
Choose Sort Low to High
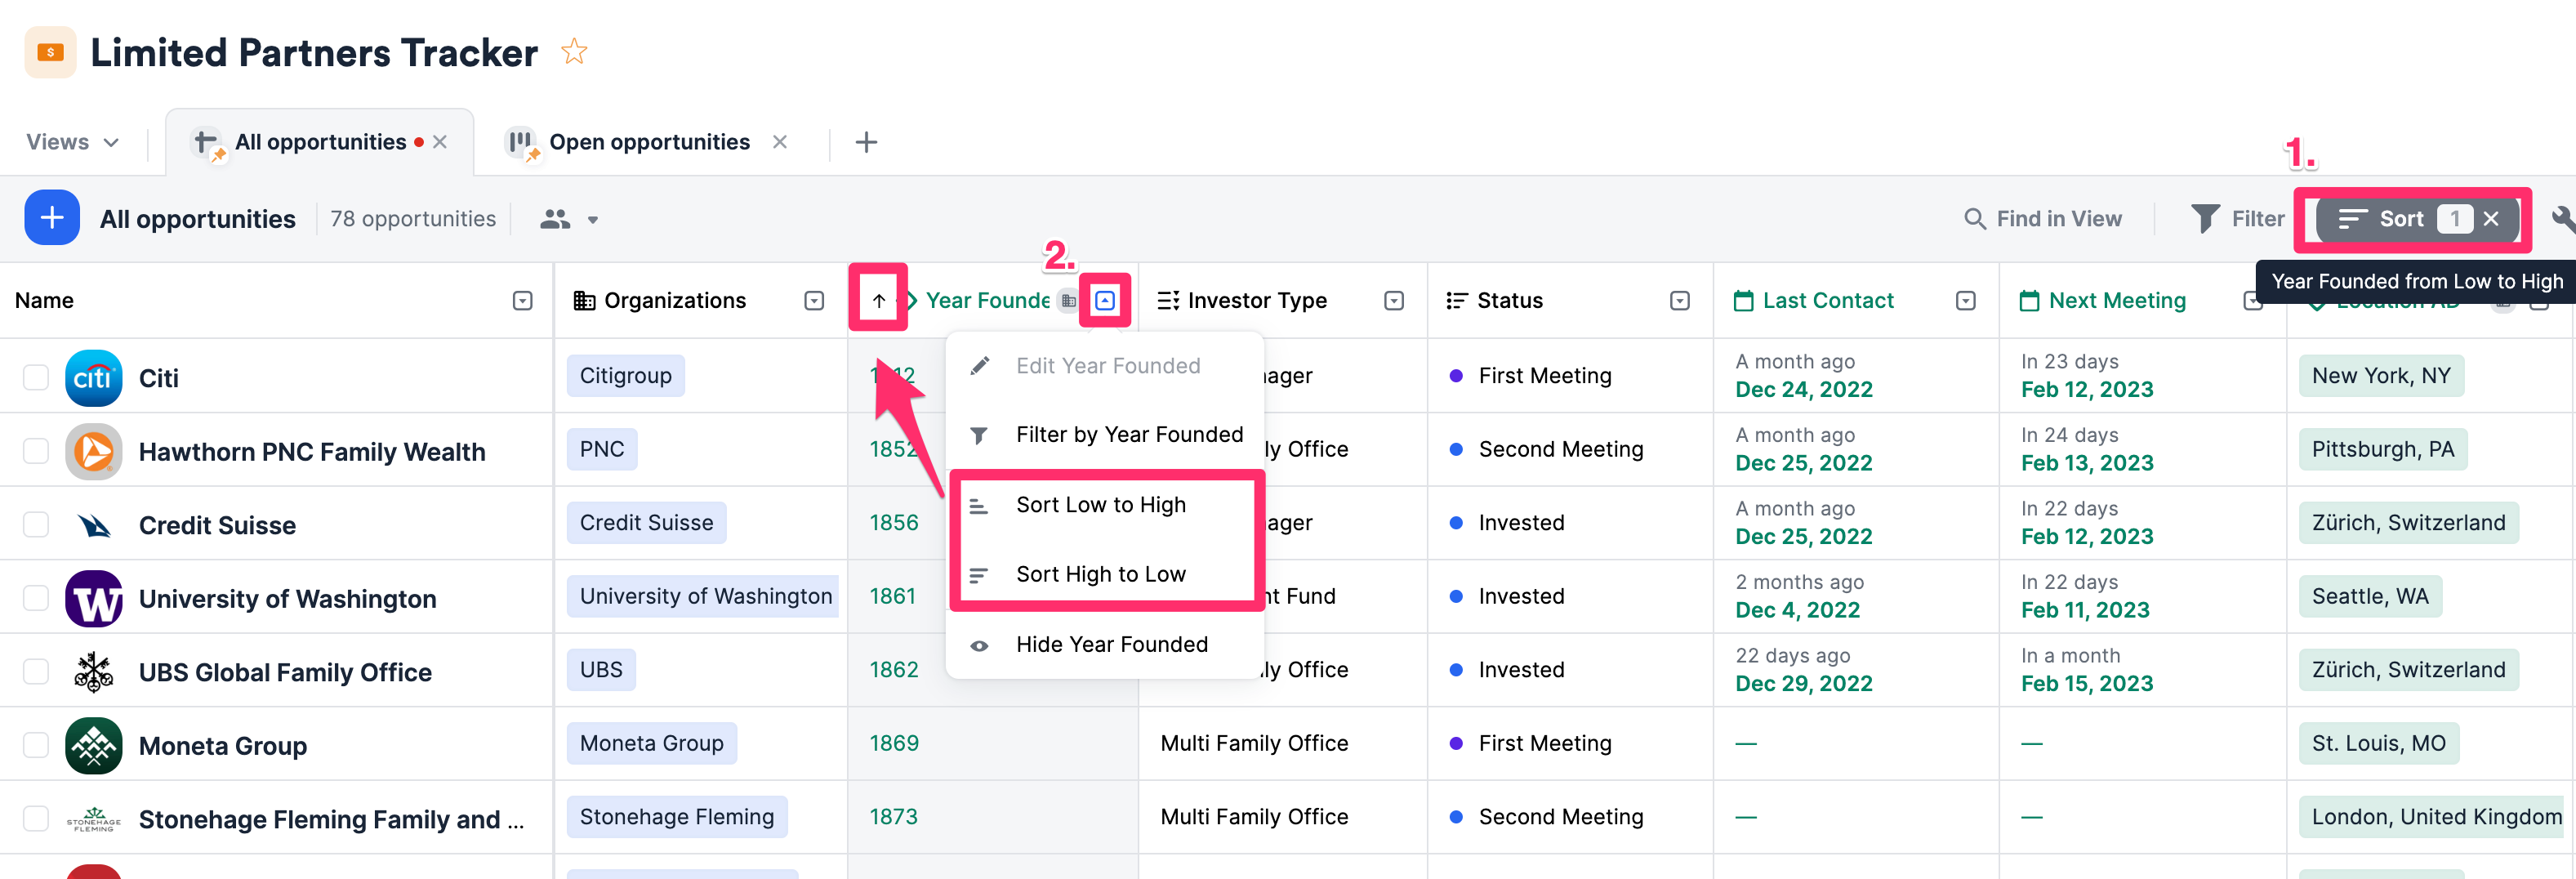click(x=1100, y=505)
